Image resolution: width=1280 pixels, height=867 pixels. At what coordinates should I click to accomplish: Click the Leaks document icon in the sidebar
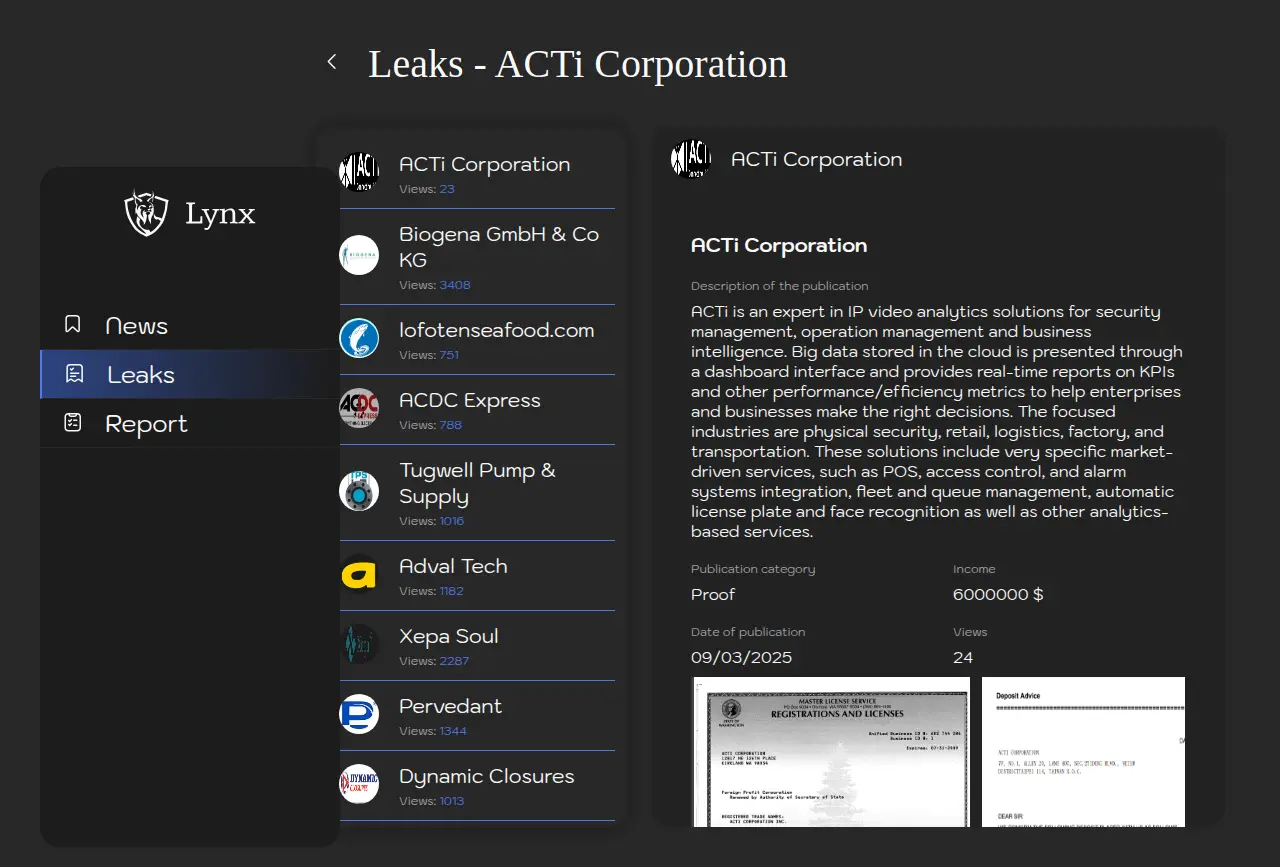(74, 374)
